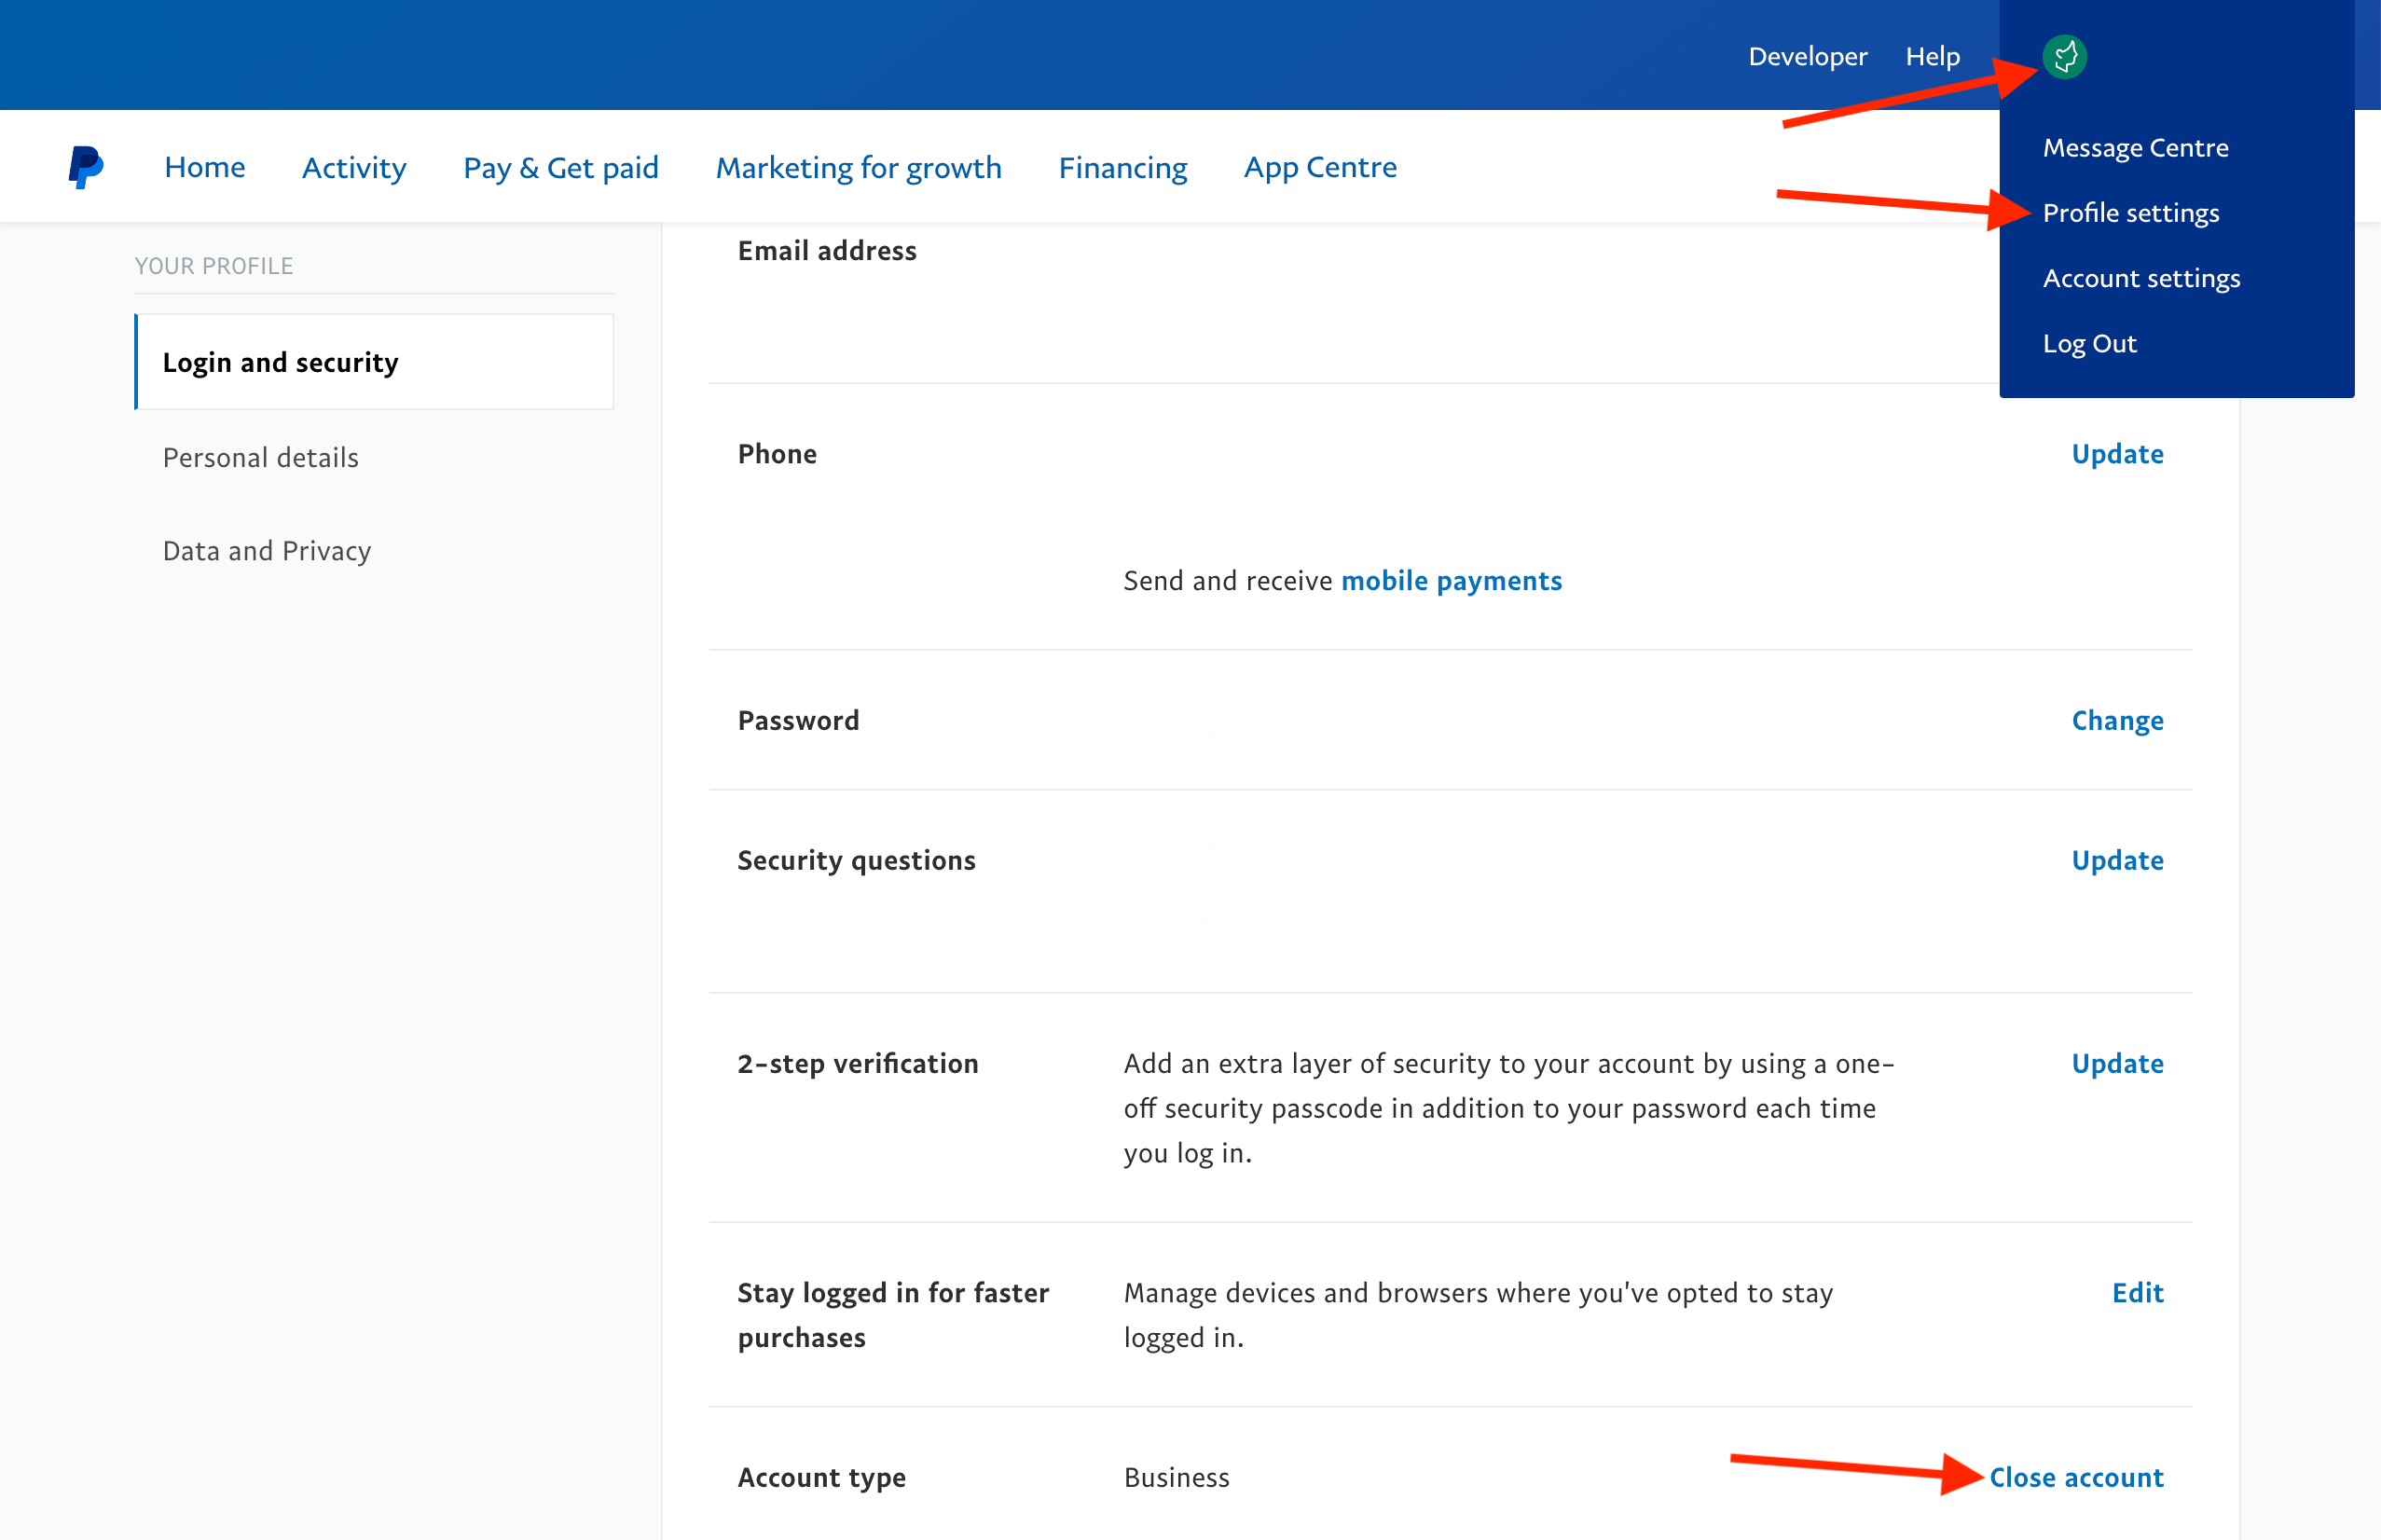Click the YOUR PROFILE heading
Viewport: 2381px width, 1540px height.
214,266
